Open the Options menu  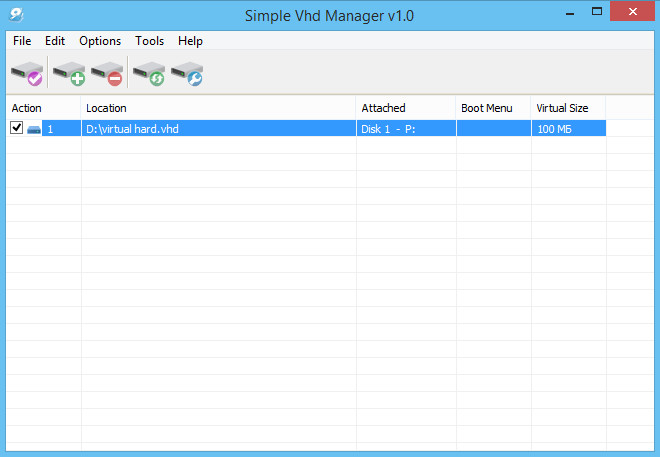tap(100, 41)
